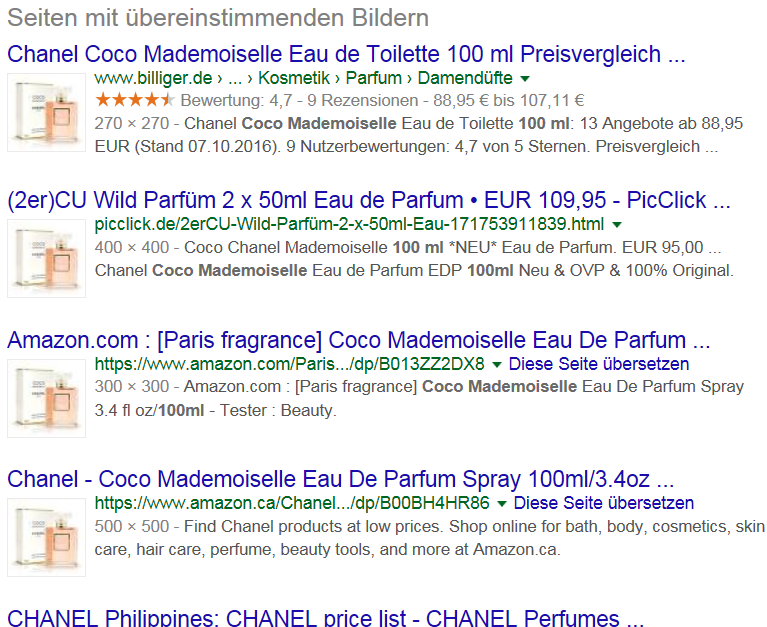The width and height of the screenshot is (767, 627).
Task: Open the CHANEL Philippines price list result
Action: coord(325,617)
